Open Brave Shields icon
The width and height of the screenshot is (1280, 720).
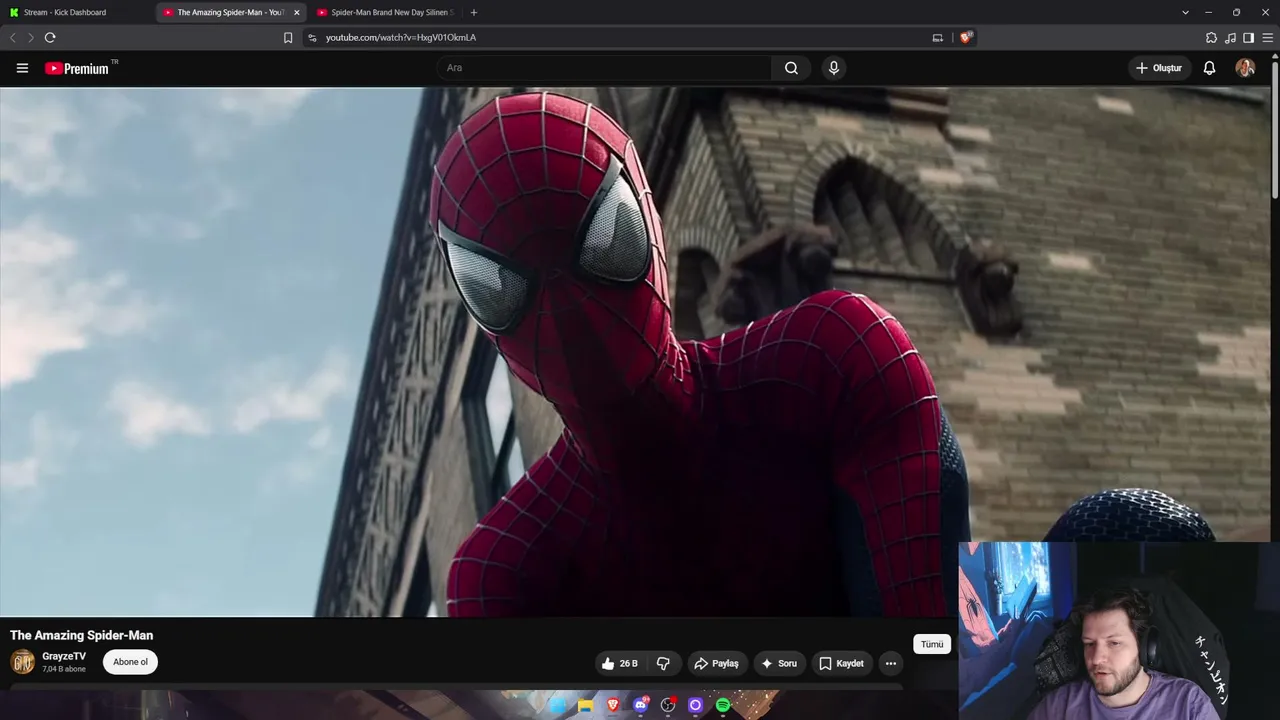[966, 37]
